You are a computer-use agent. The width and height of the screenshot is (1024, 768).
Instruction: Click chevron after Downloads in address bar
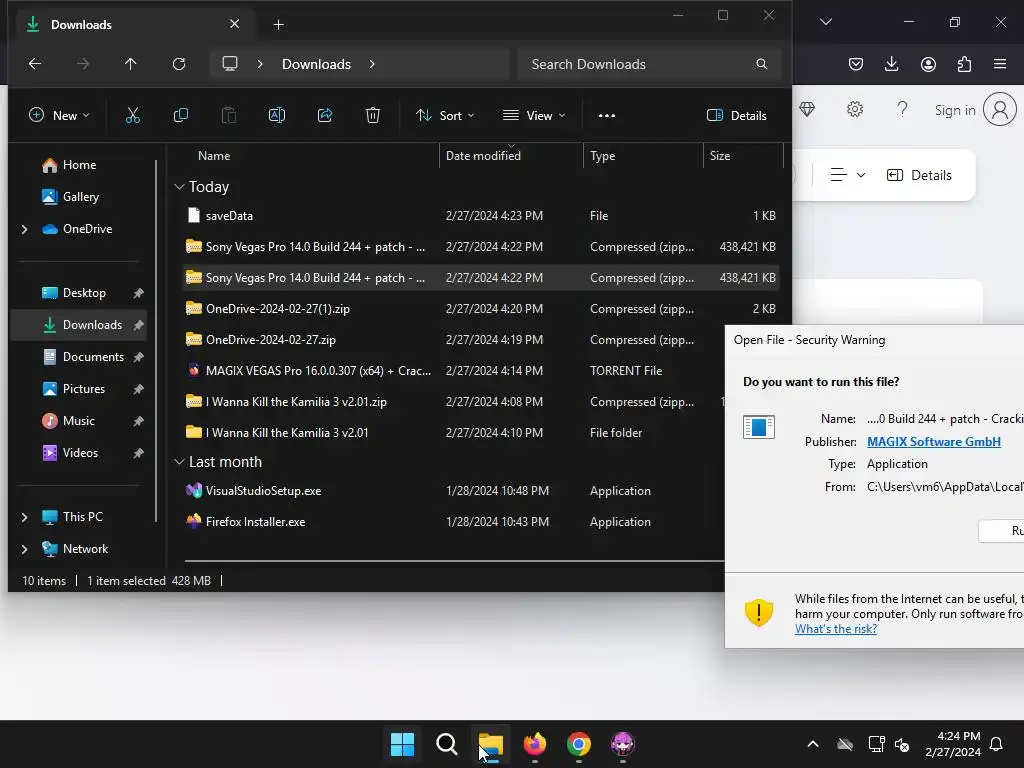pyautogui.click(x=372, y=64)
